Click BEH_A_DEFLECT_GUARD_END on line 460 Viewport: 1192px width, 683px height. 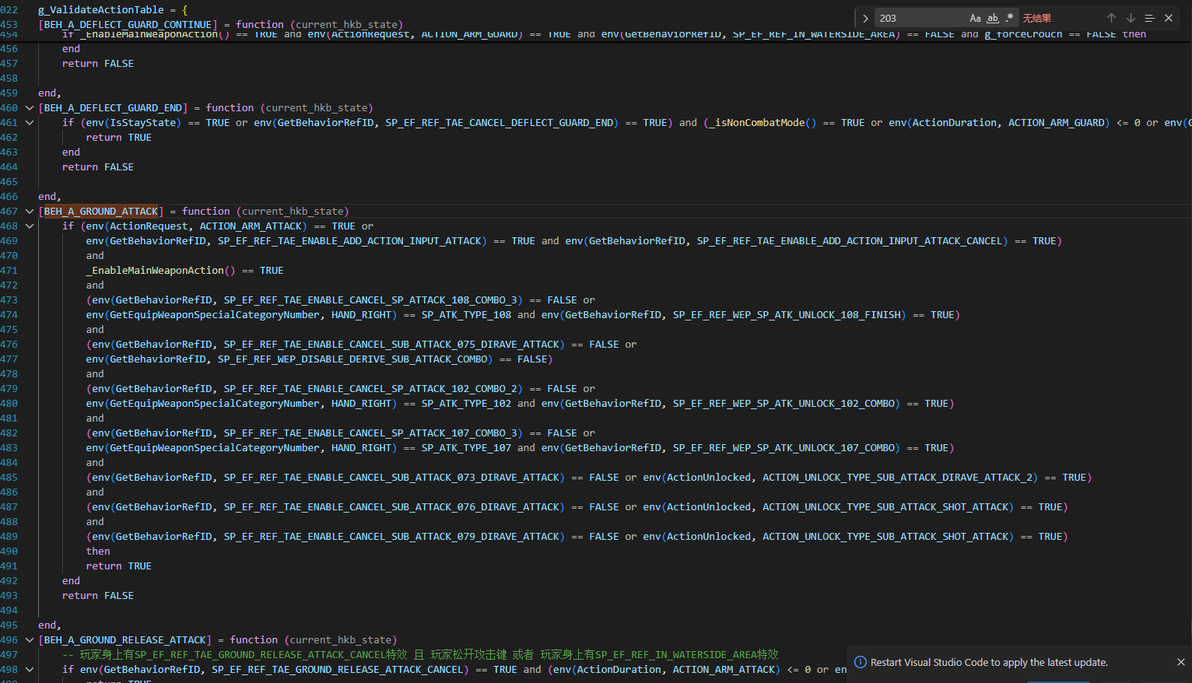[113, 108]
